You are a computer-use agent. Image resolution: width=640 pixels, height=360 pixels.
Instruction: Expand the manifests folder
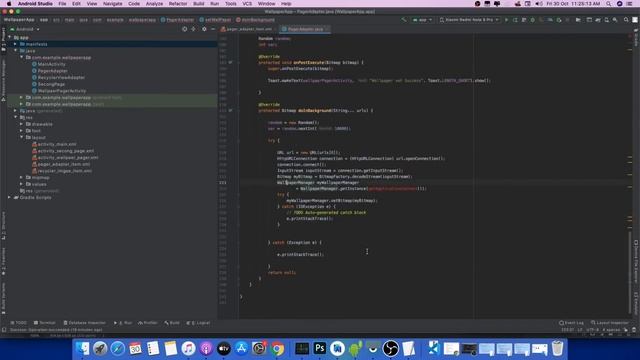[16, 44]
